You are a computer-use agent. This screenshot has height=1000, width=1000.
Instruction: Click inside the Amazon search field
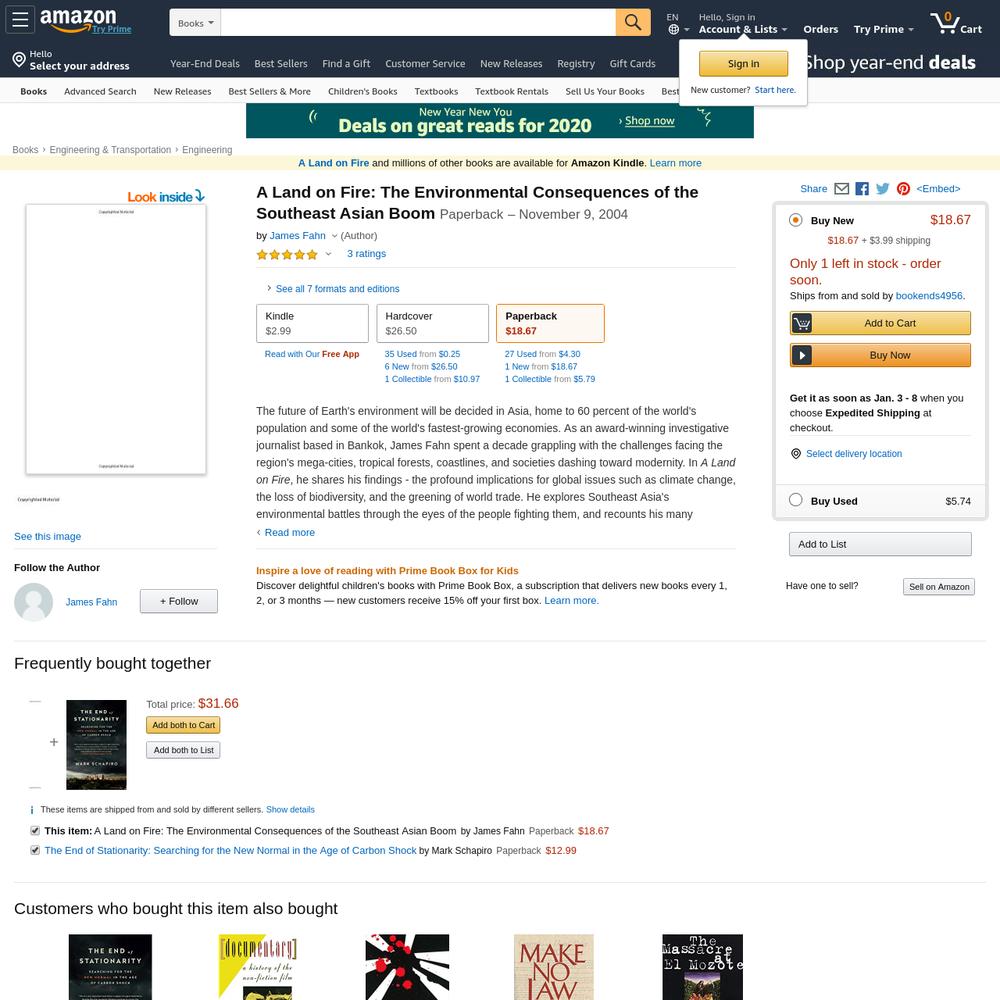click(x=418, y=23)
